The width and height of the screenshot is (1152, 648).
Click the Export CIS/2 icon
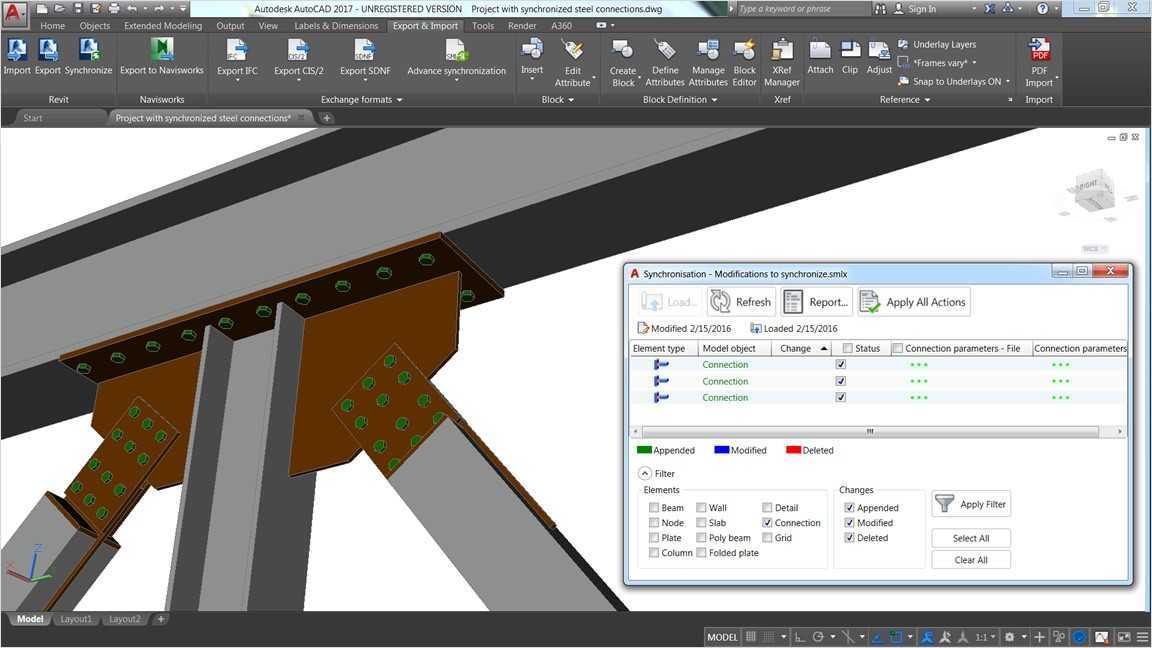pyautogui.click(x=298, y=51)
